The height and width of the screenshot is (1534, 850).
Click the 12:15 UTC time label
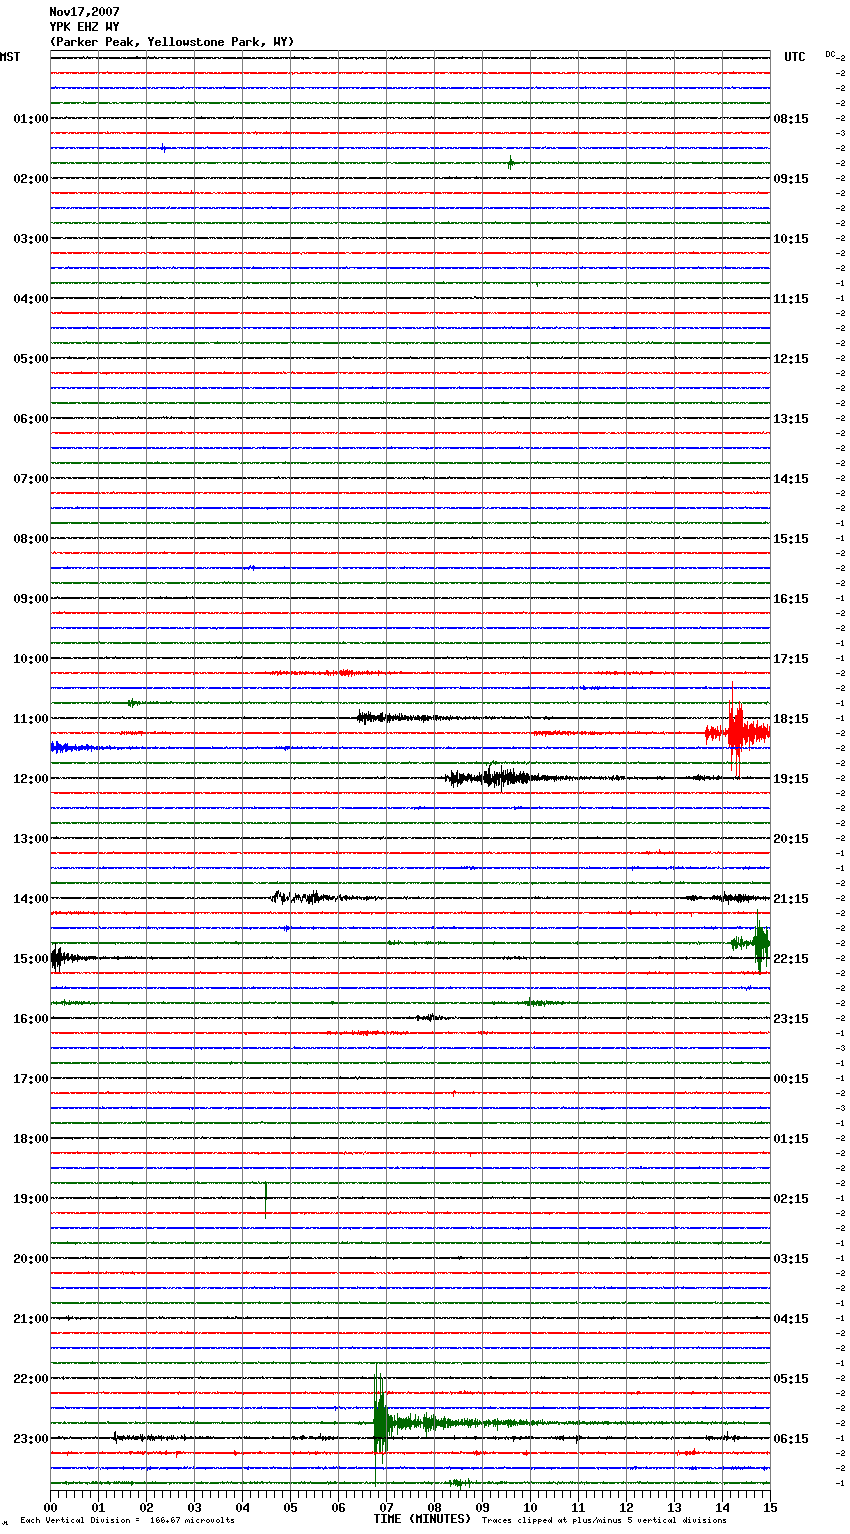[791, 359]
